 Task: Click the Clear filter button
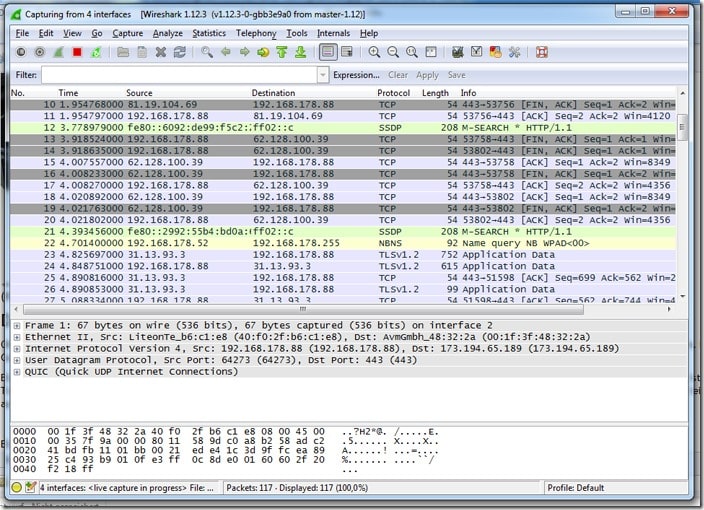coord(398,75)
